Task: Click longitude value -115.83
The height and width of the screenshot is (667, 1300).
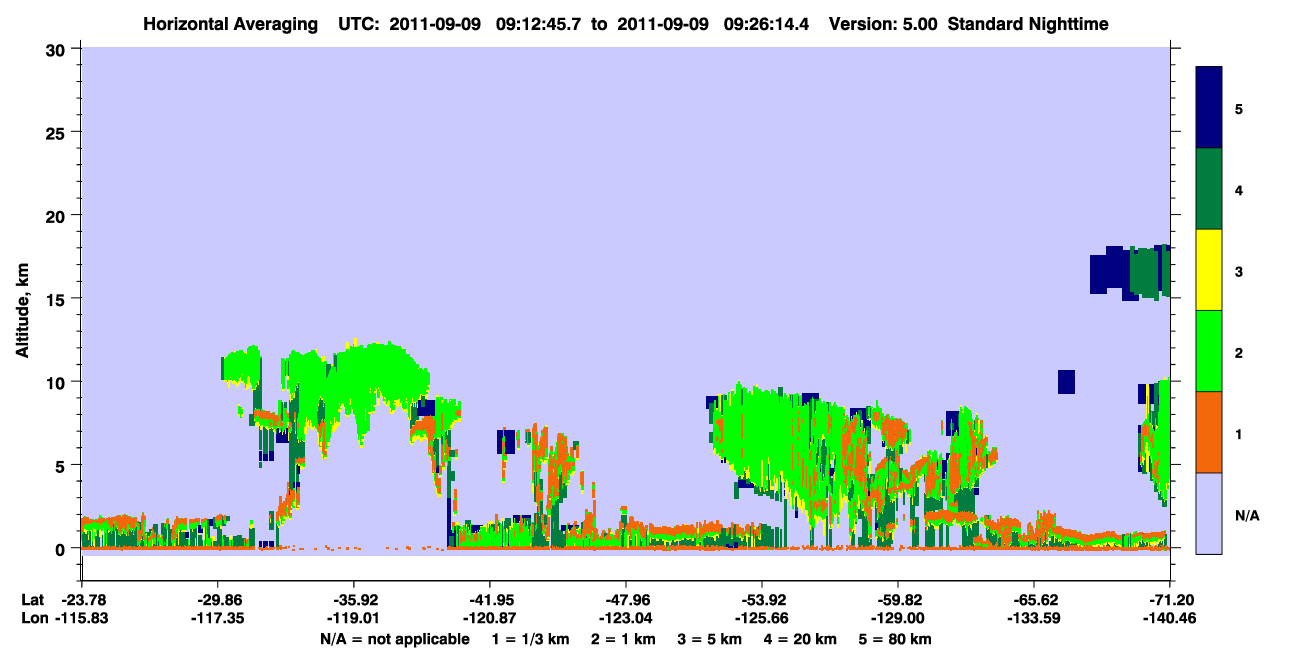Action: [x=81, y=618]
